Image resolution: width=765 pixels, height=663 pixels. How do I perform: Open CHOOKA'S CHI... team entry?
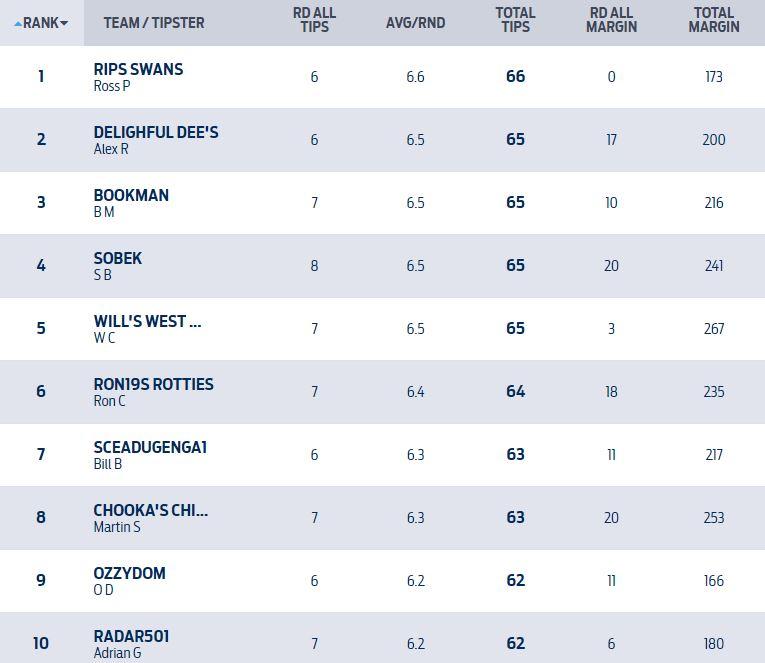point(150,510)
